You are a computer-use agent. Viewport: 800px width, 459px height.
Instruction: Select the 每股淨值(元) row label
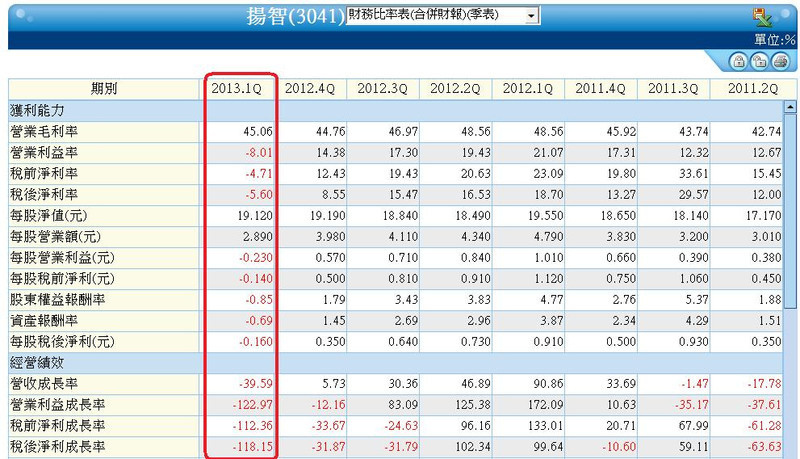49,216
